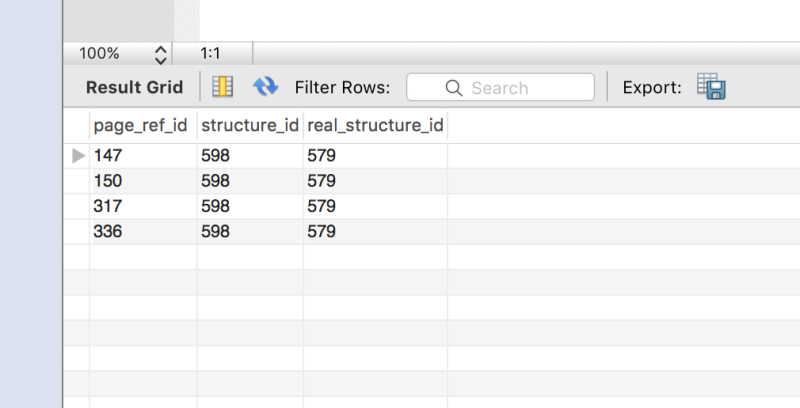Select cell with page_ref_id 150
Viewport: 800px width, 408px height.
[x=143, y=181]
